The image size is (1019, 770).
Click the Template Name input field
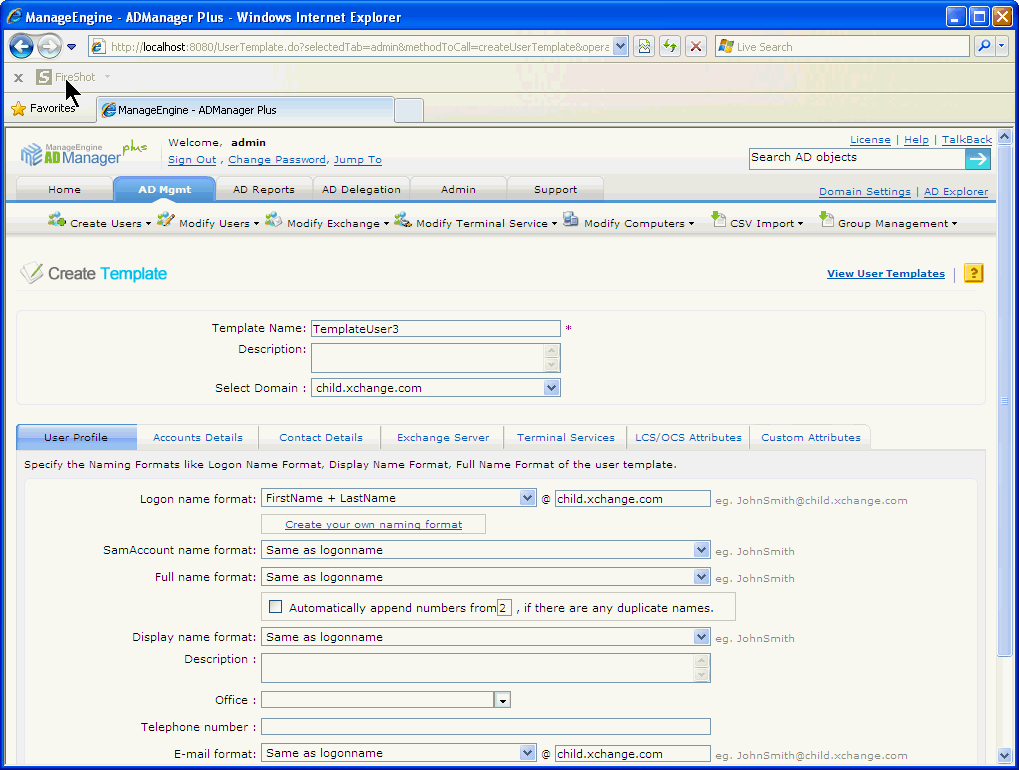tap(435, 328)
